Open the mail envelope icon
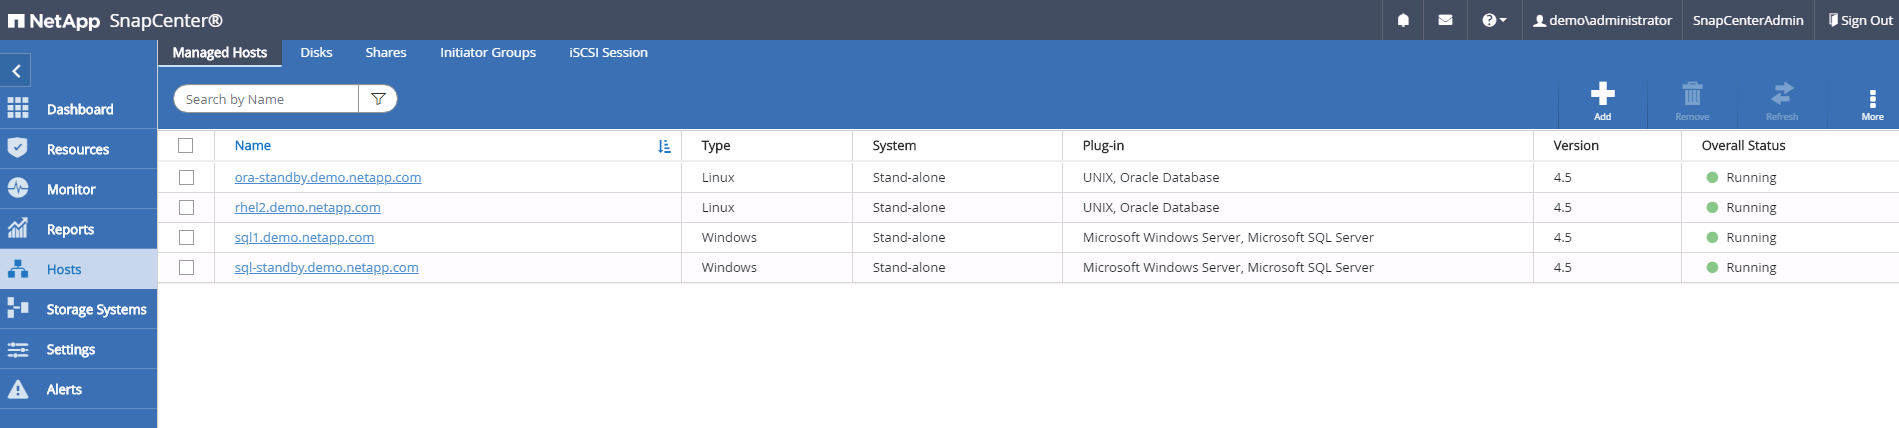 (1445, 20)
